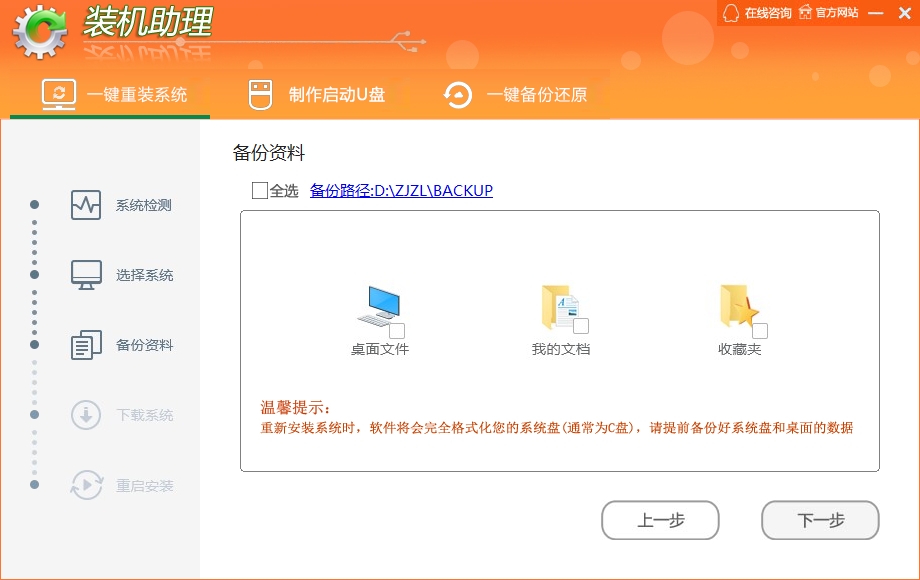Image resolution: width=920 pixels, height=580 pixels.
Task: Go back with the 上一步 button
Action: tap(660, 520)
